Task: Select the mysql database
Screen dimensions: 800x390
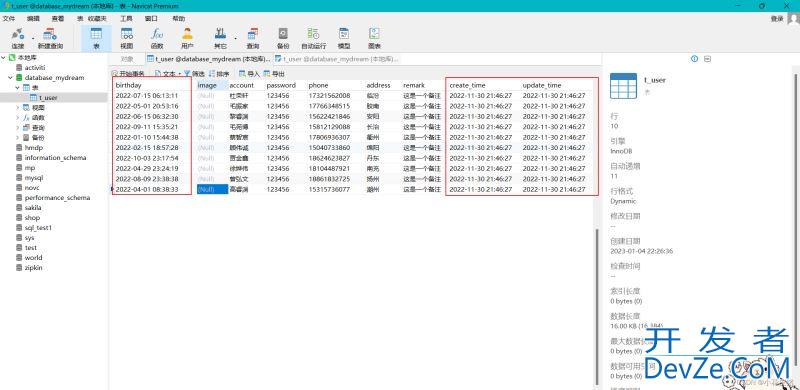Action: click(x=34, y=178)
